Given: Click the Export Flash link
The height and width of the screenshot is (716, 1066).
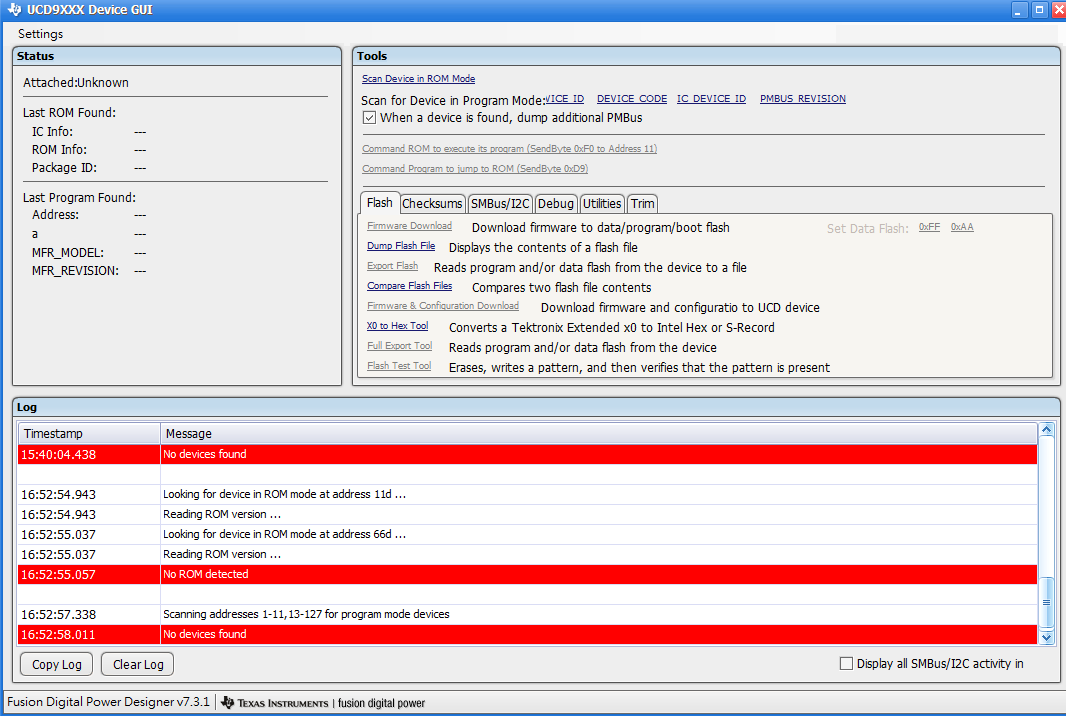Looking at the screenshot, I should click(392, 266).
